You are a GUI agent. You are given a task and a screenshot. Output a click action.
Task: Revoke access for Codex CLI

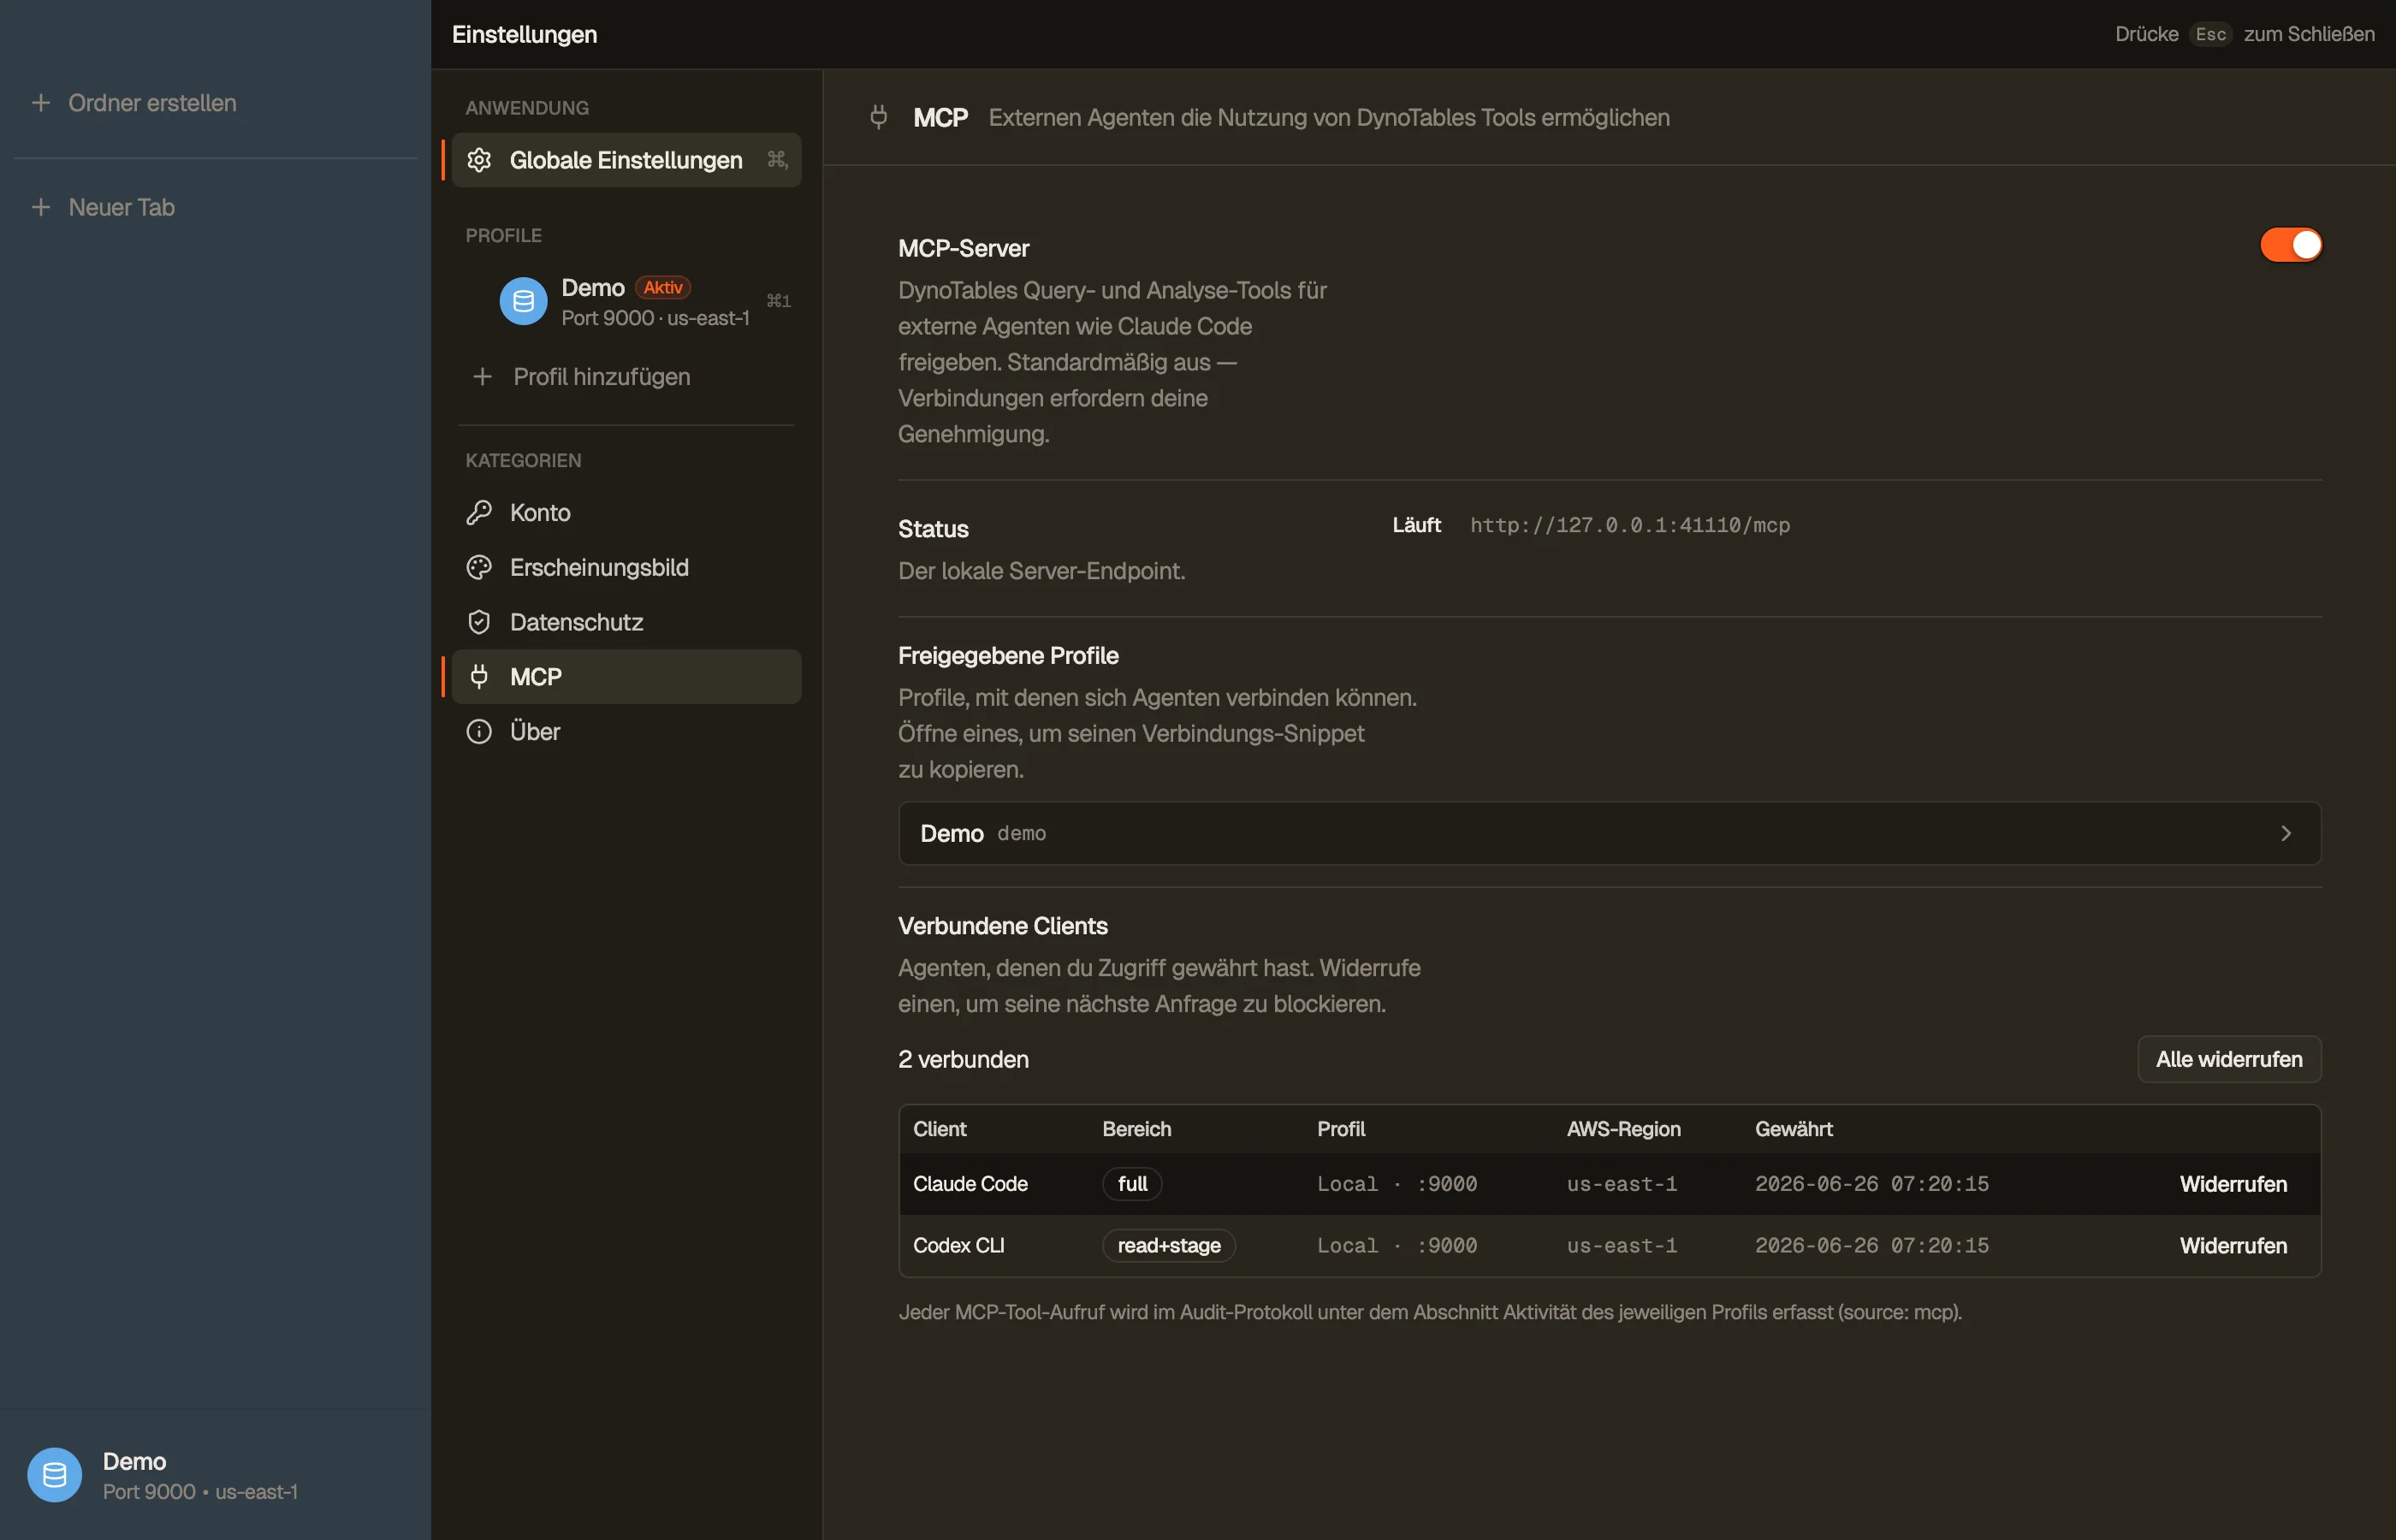(x=2233, y=1246)
